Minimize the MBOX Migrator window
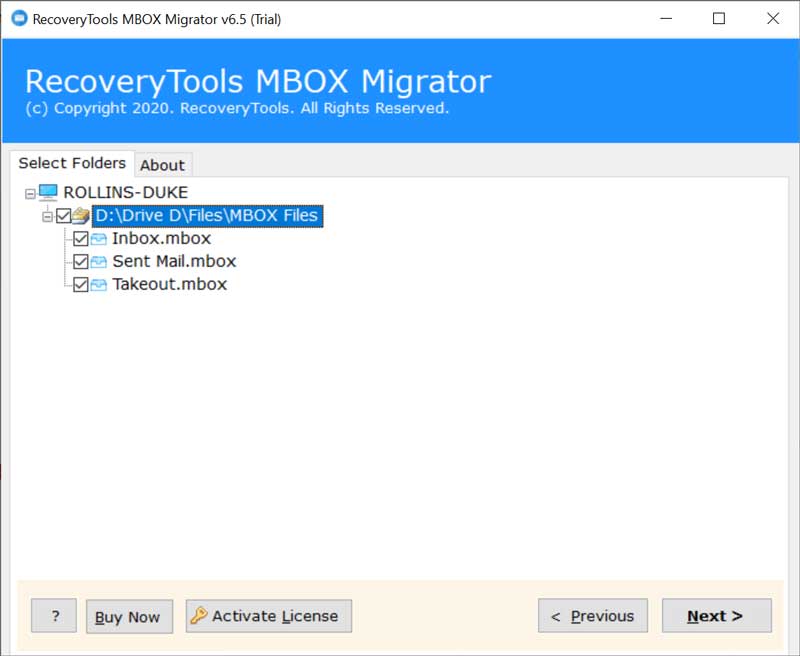800x656 pixels. tap(666, 19)
